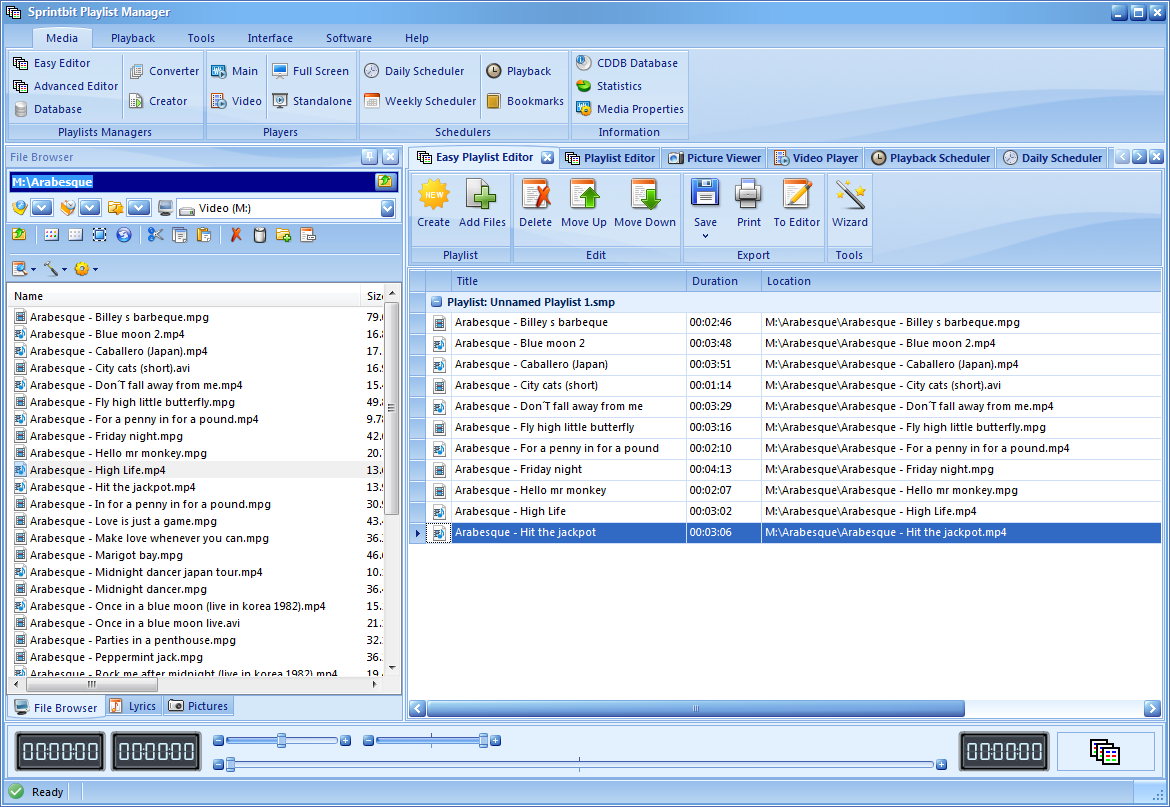Click the refresh globe icon in File Browser
This screenshot has width=1170, height=807.
(x=124, y=235)
